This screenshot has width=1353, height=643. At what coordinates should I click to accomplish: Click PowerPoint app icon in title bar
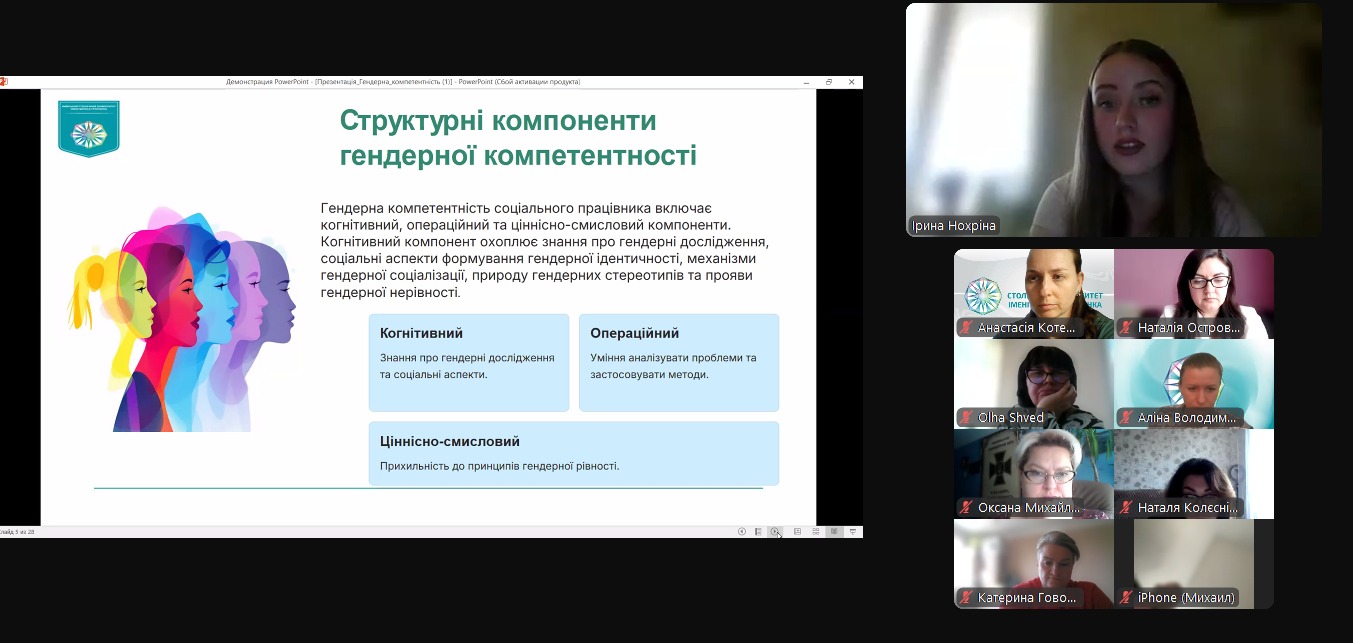coord(4,82)
